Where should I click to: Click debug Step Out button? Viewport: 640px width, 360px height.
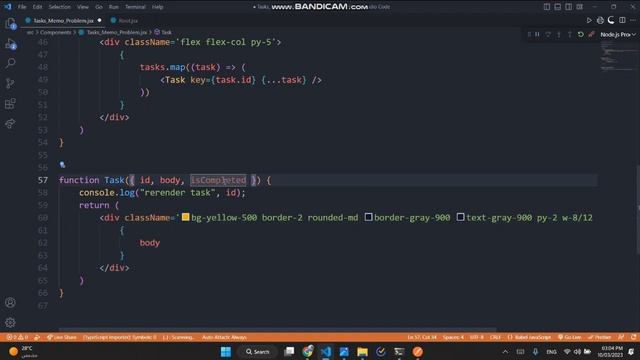570,35
